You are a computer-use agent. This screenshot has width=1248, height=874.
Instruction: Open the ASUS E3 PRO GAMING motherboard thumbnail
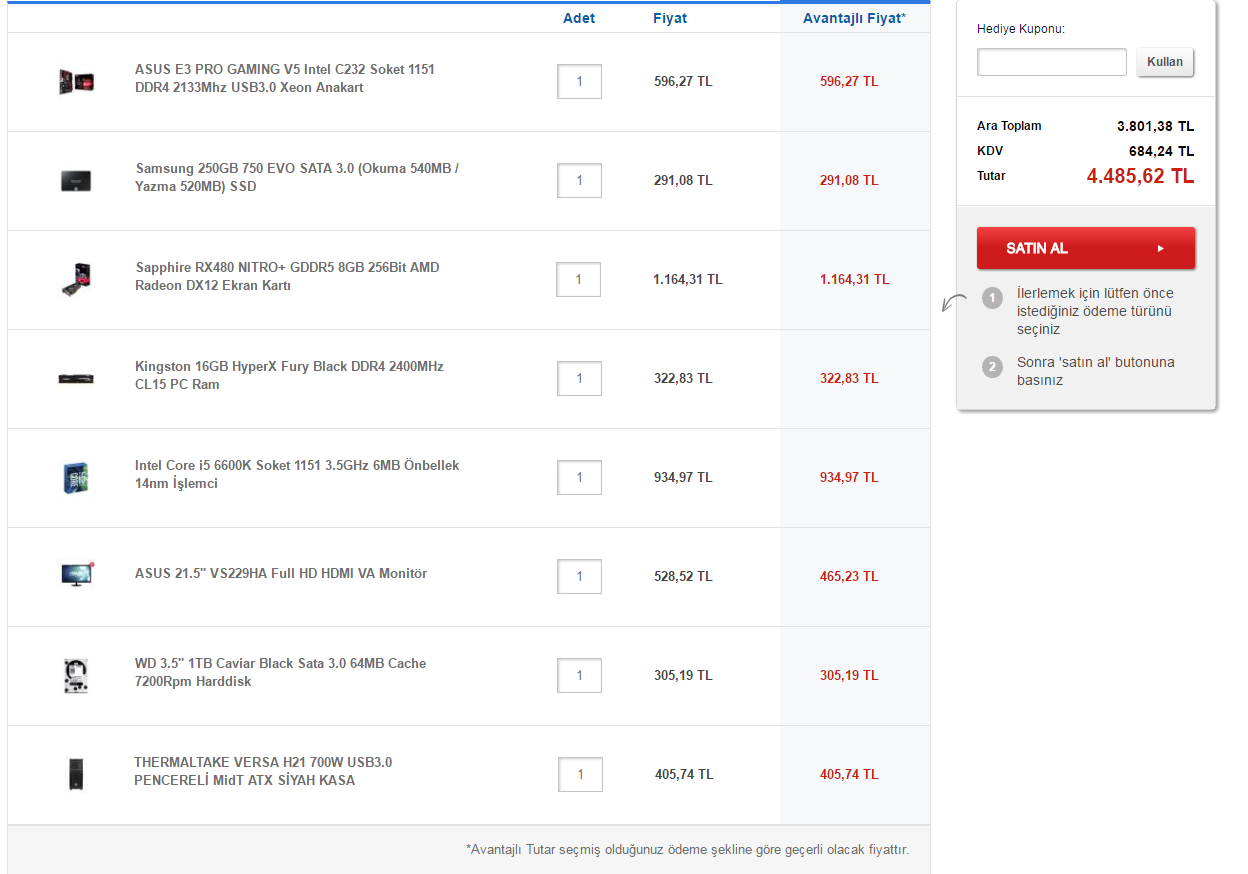click(x=76, y=81)
